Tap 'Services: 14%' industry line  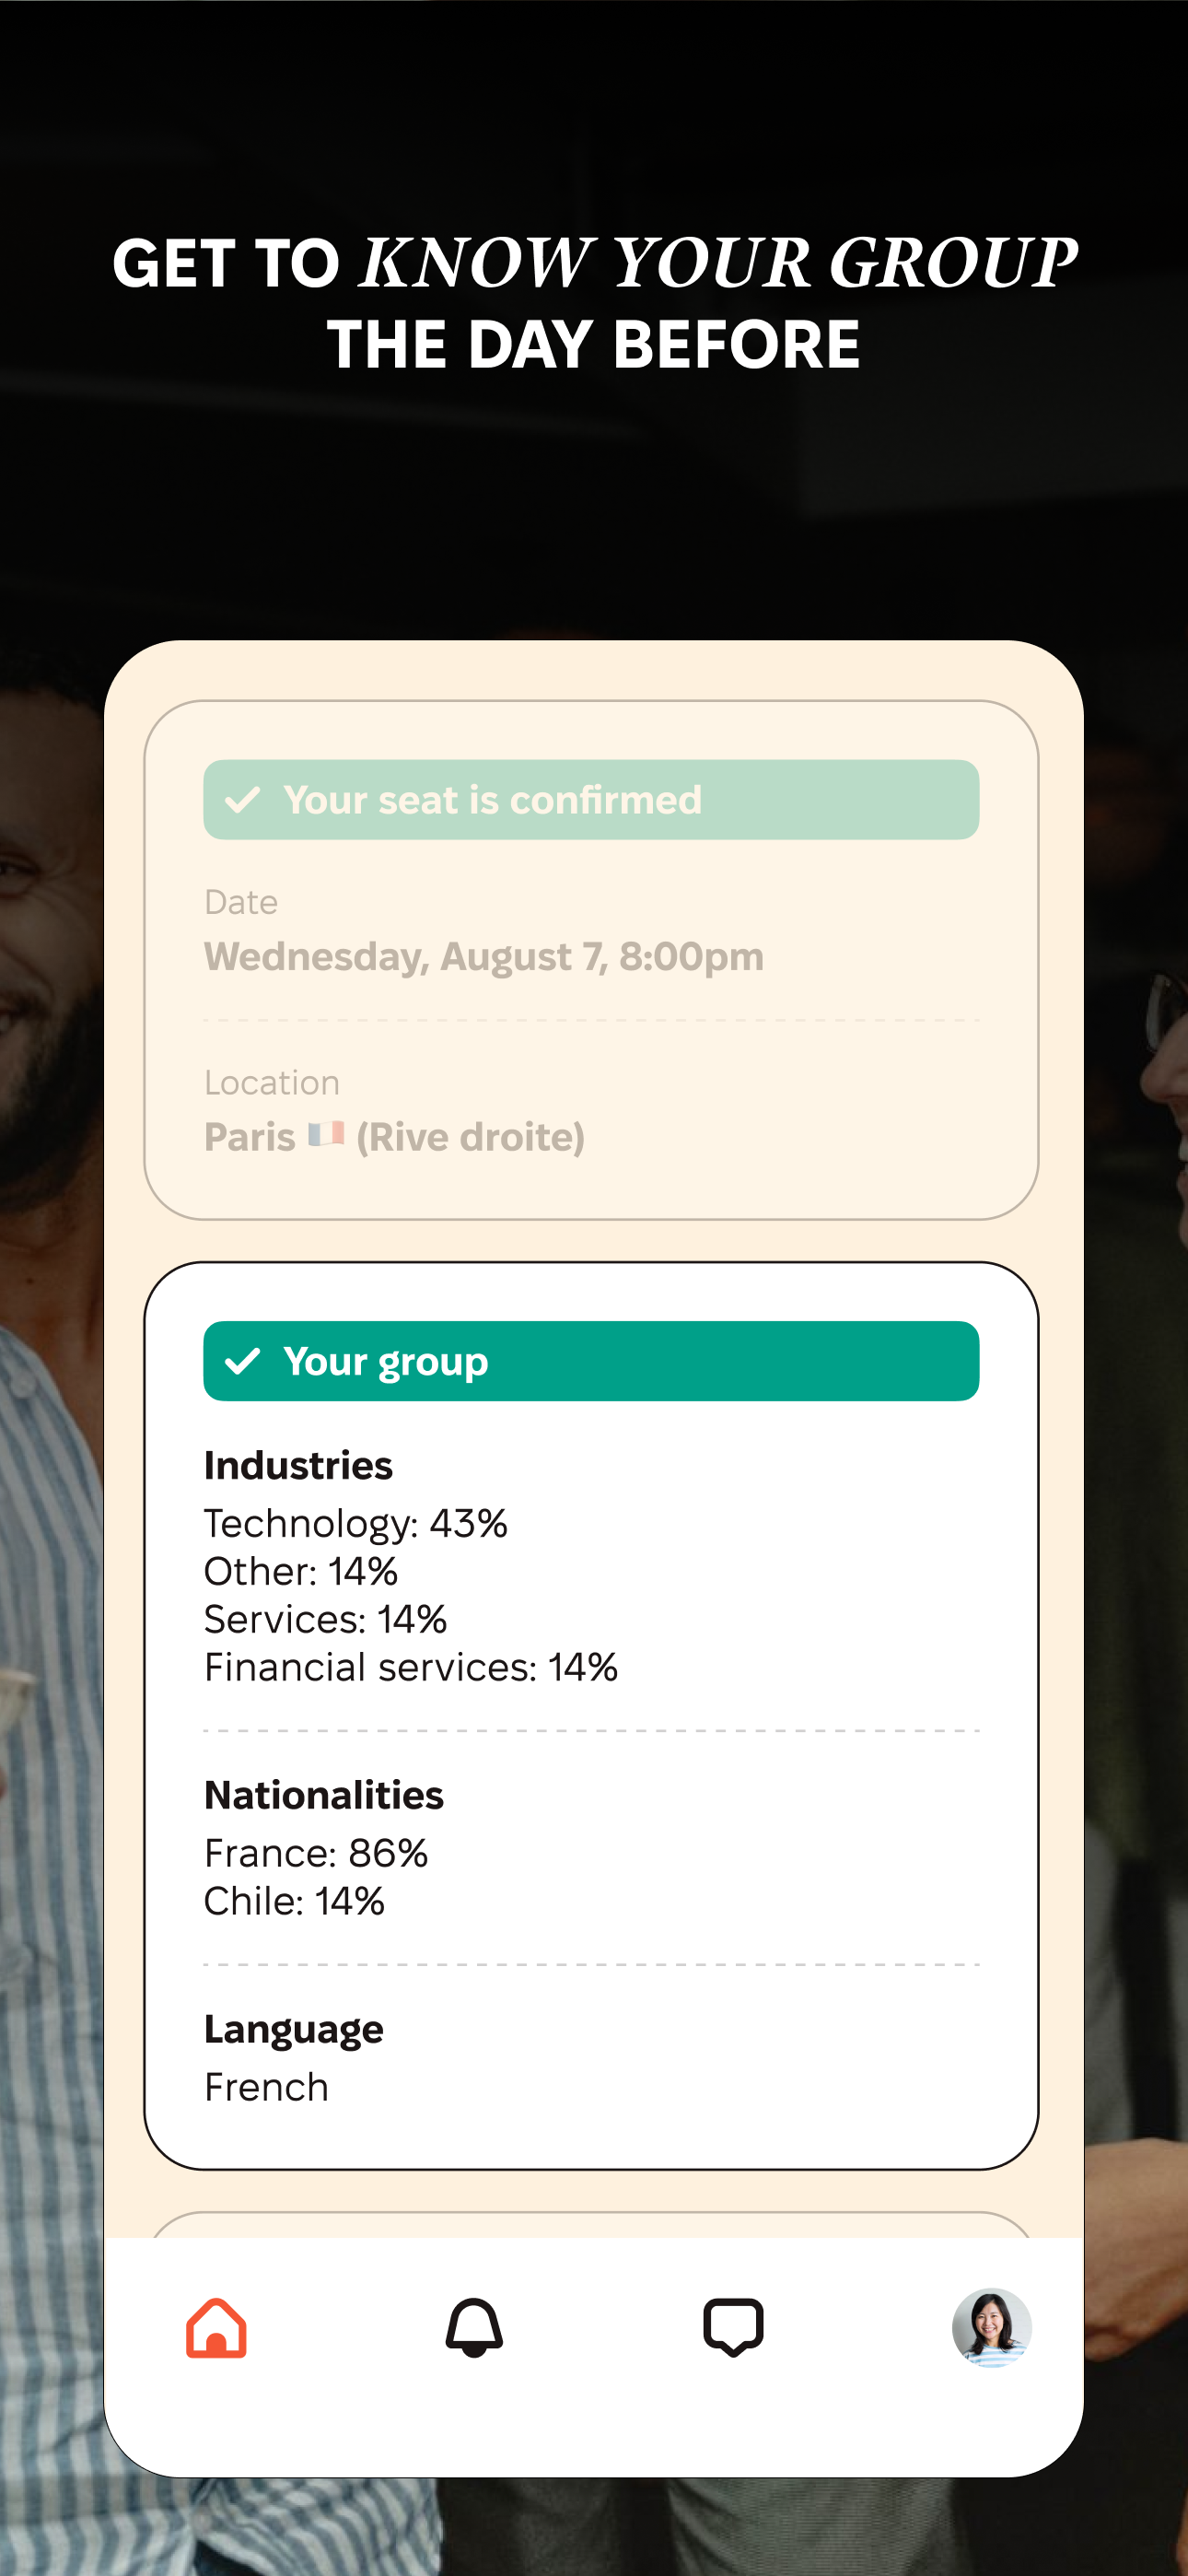click(x=325, y=1619)
